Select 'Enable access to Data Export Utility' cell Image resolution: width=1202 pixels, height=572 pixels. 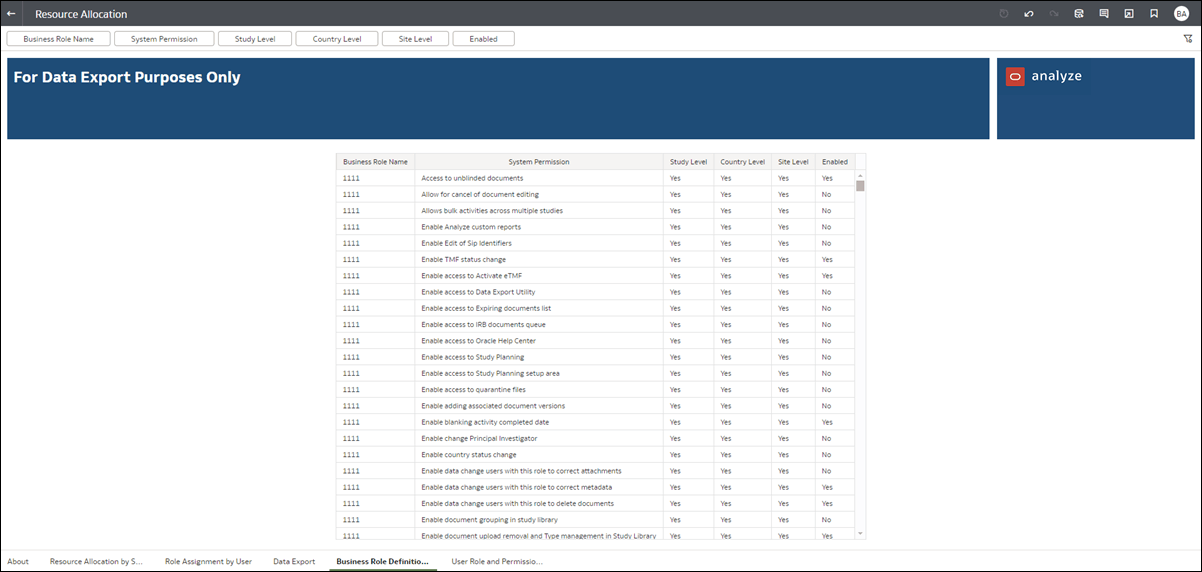pyautogui.click(x=539, y=292)
